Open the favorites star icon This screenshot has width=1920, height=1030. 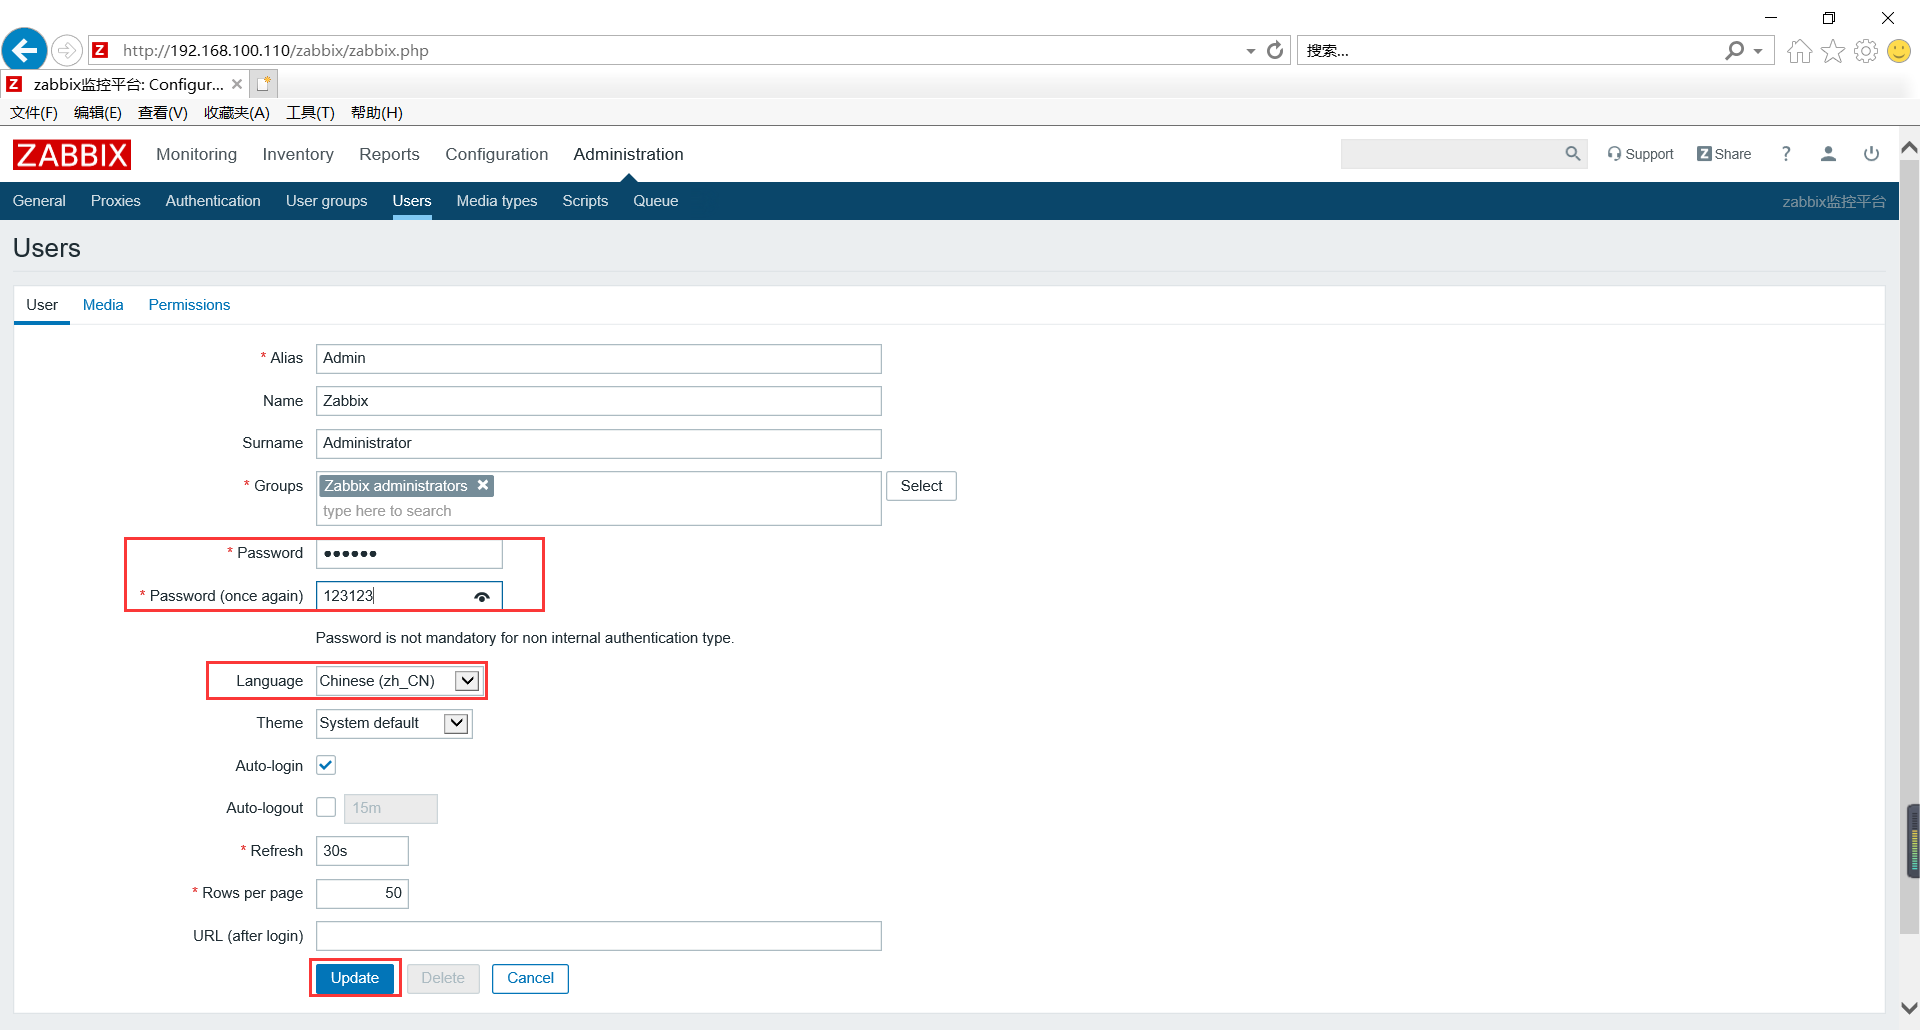click(x=1833, y=51)
